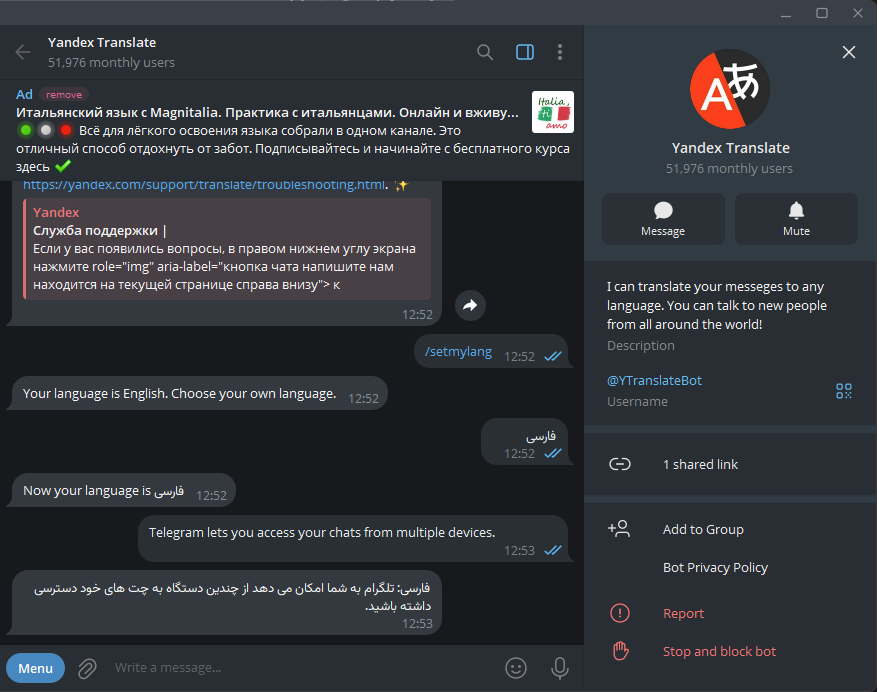Click the back arrow in chat header
The width and height of the screenshot is (879, 692).
click(x=23, y=52)
